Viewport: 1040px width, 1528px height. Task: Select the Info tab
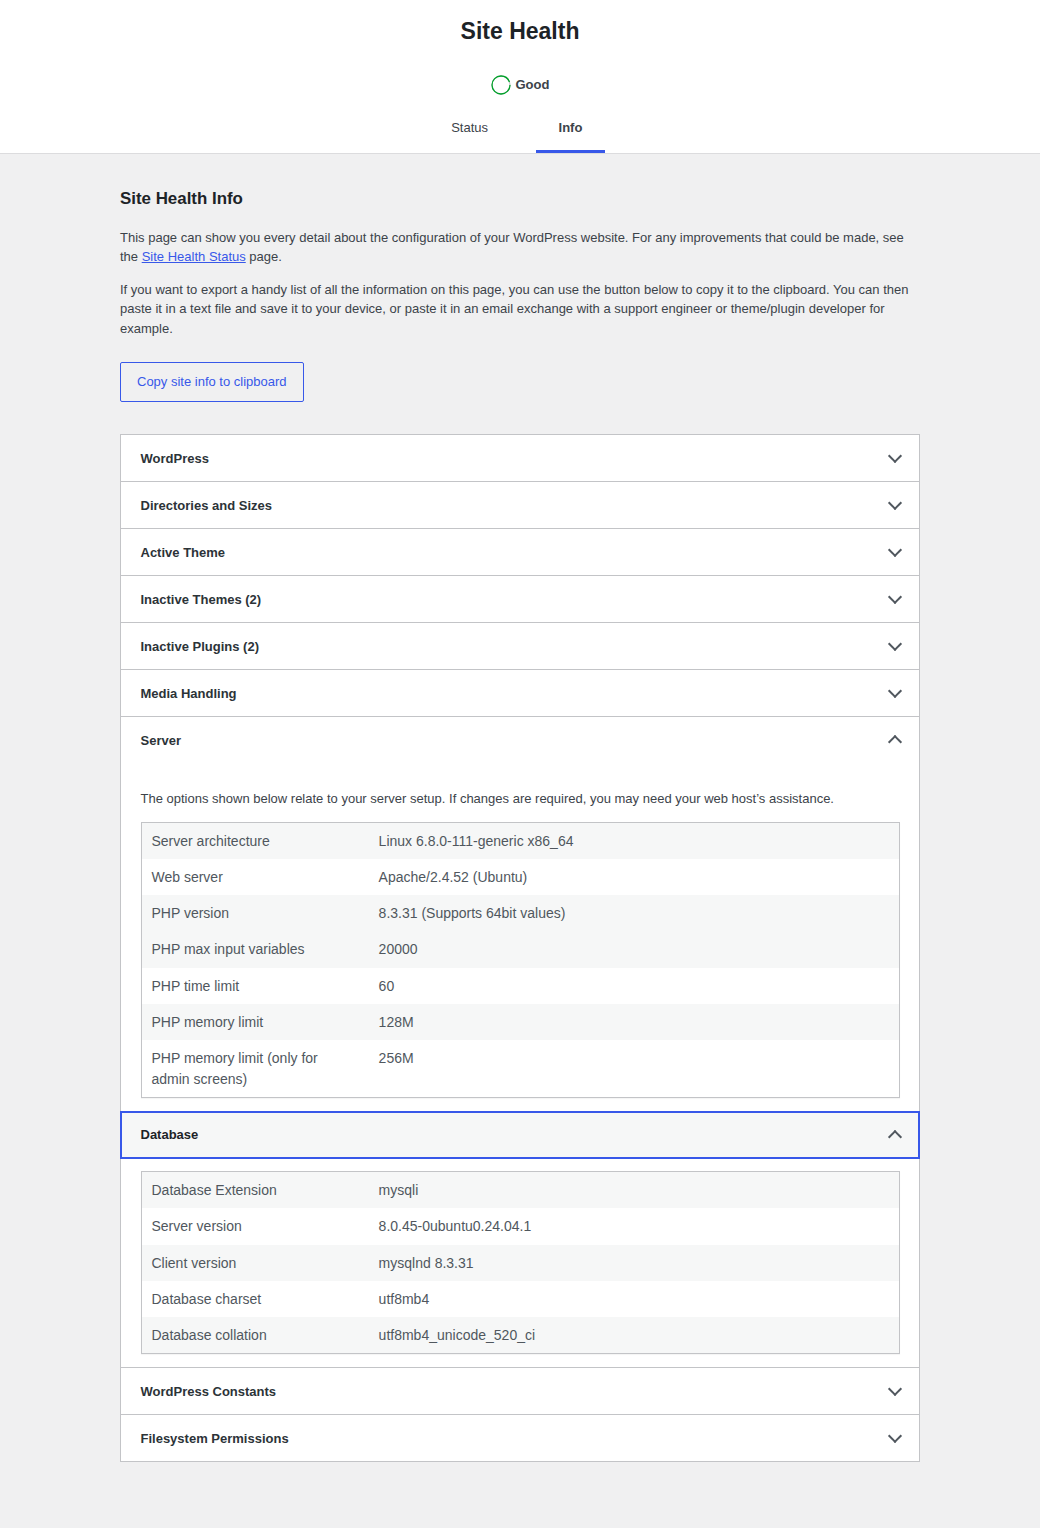570,128
